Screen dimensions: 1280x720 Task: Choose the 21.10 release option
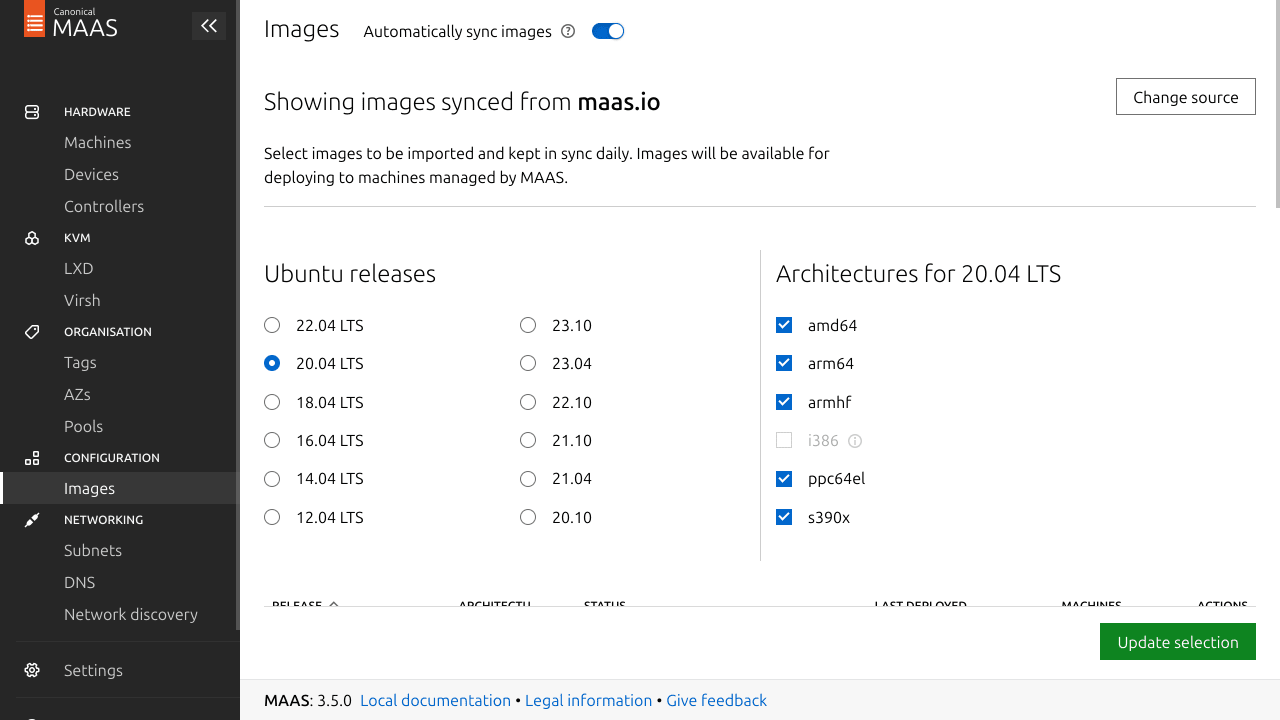528,440
